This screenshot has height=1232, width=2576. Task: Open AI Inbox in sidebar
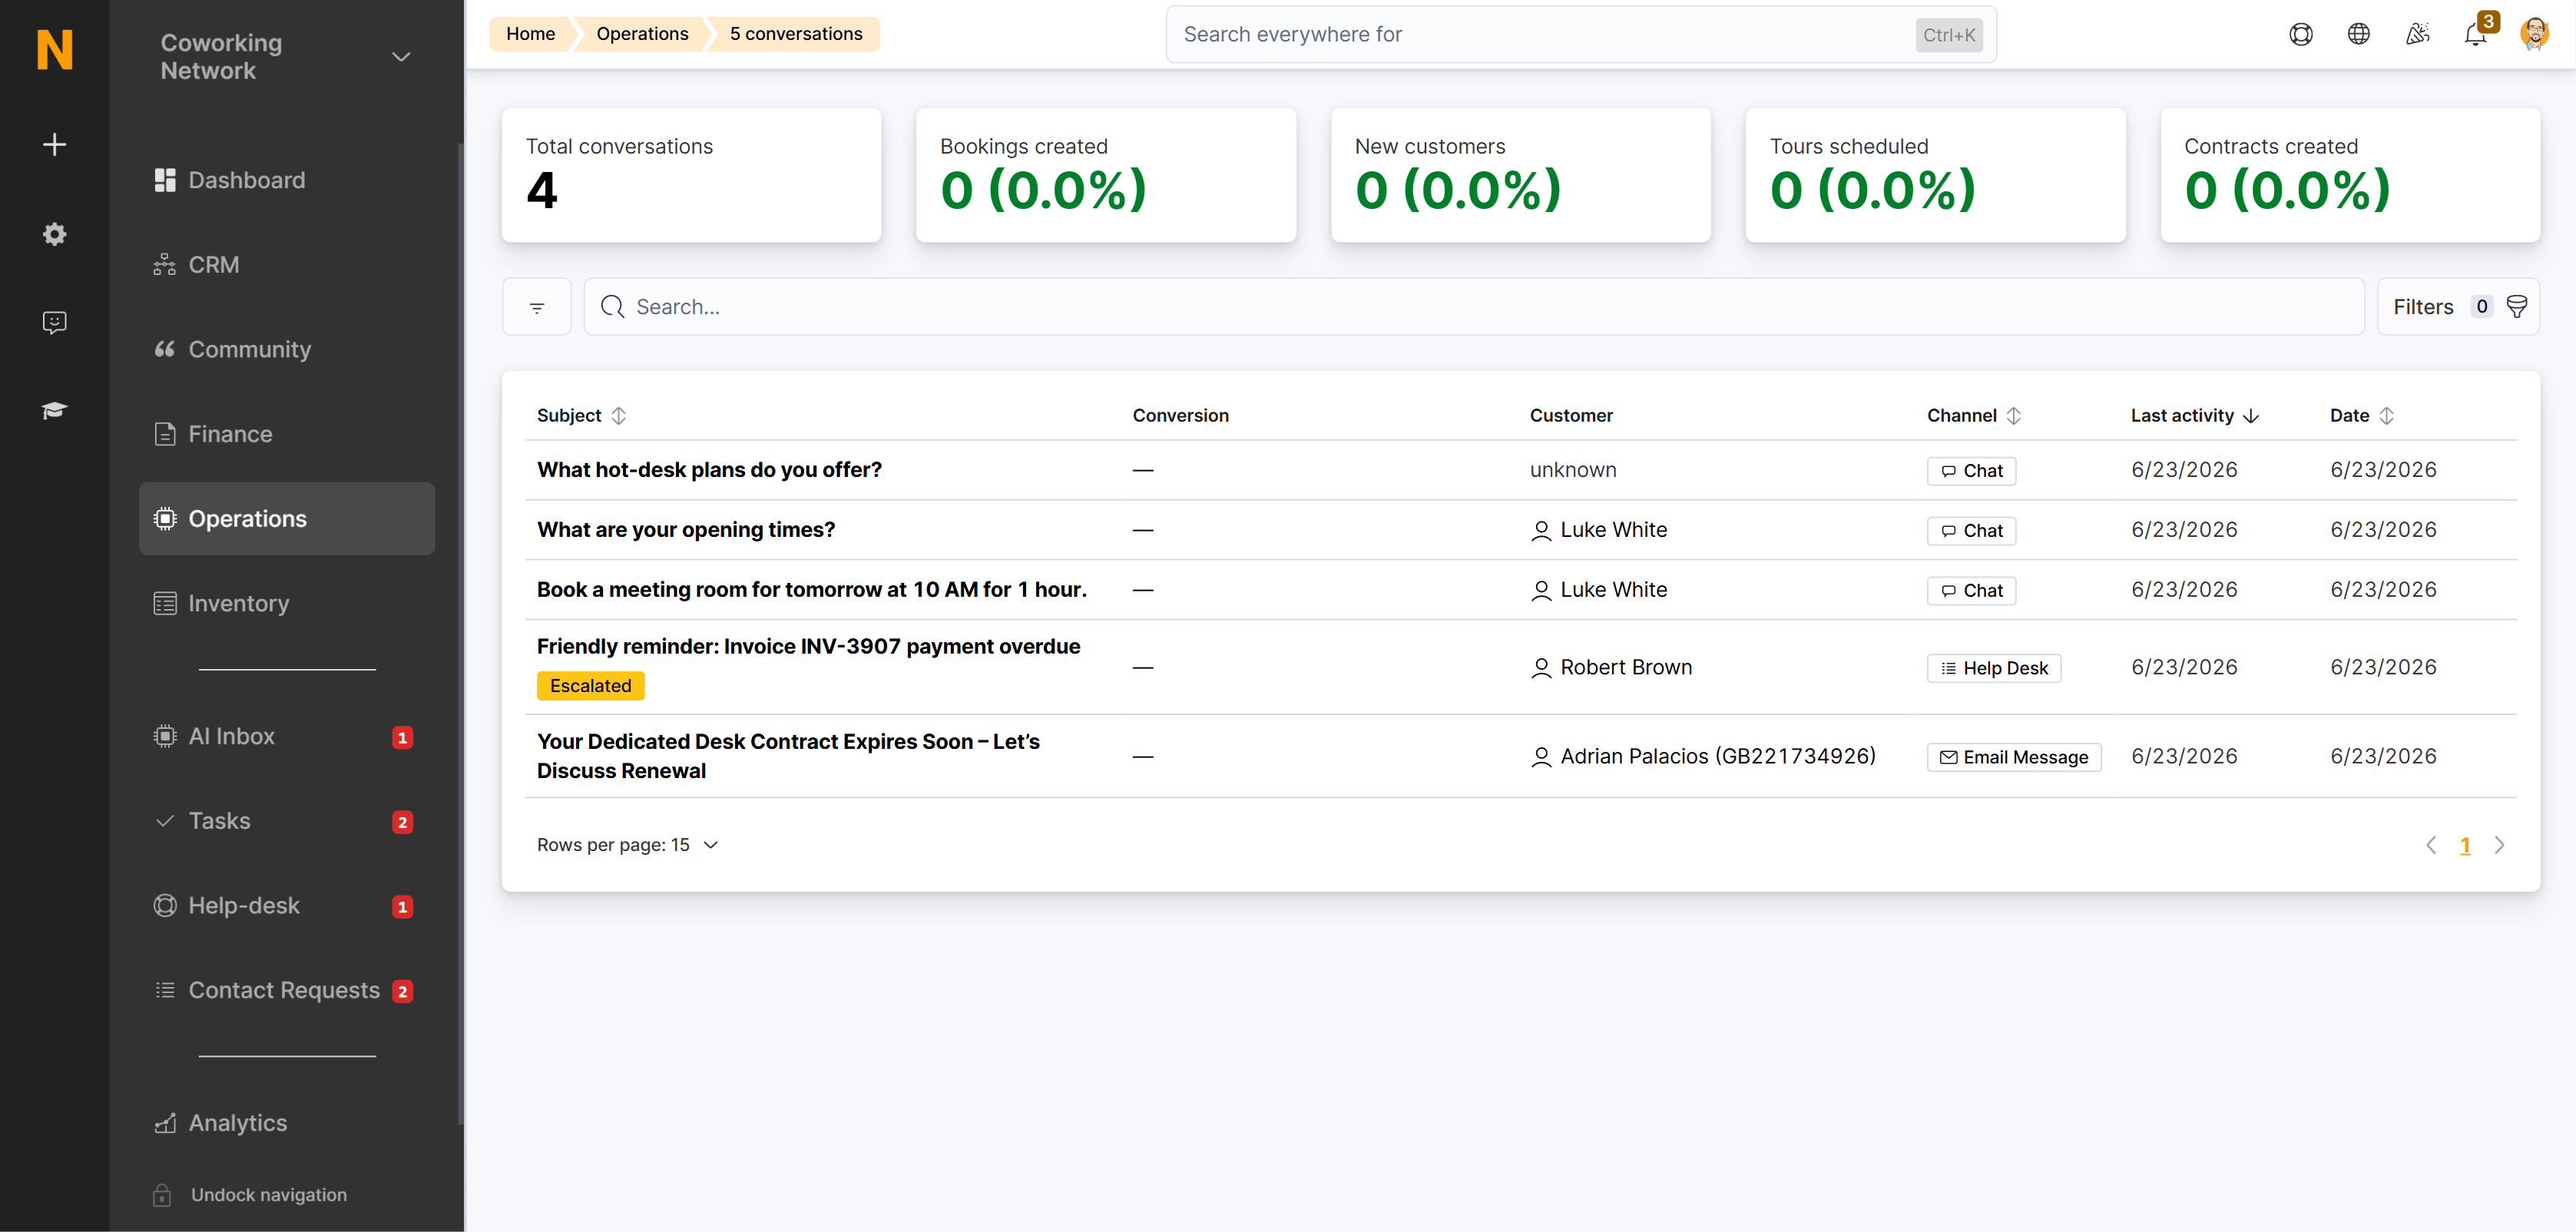pos(287,736)
